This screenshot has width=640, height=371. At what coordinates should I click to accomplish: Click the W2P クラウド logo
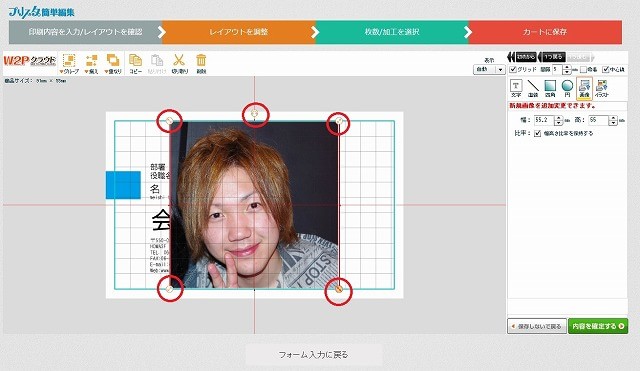[x=30, y=61]
